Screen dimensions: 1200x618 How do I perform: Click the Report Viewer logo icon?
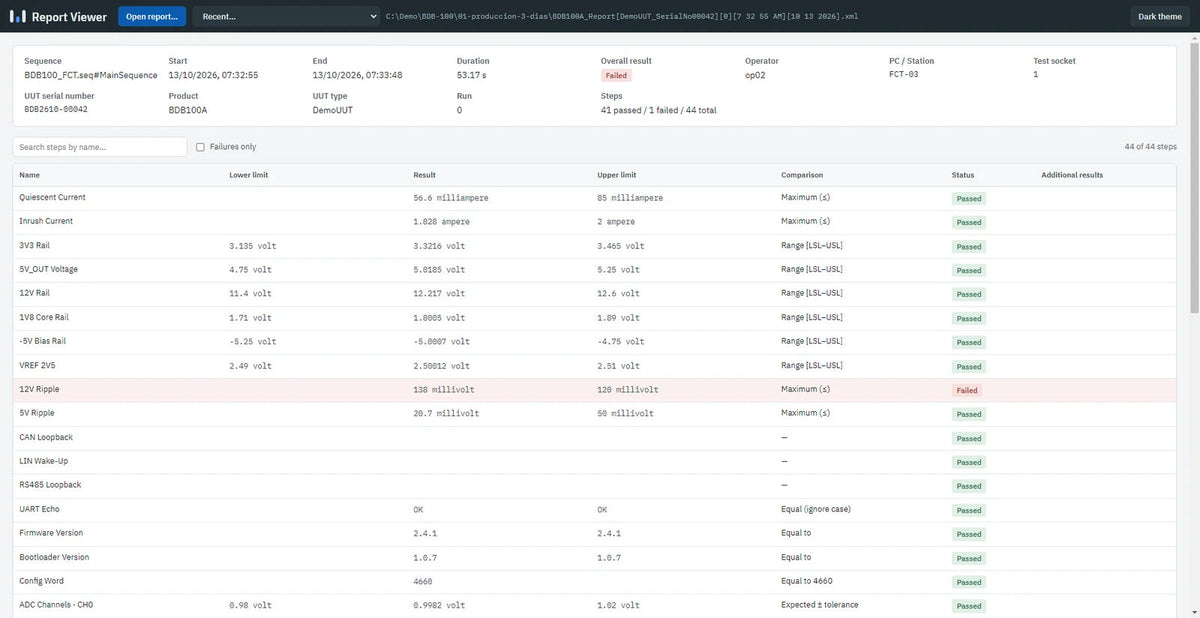17,16
